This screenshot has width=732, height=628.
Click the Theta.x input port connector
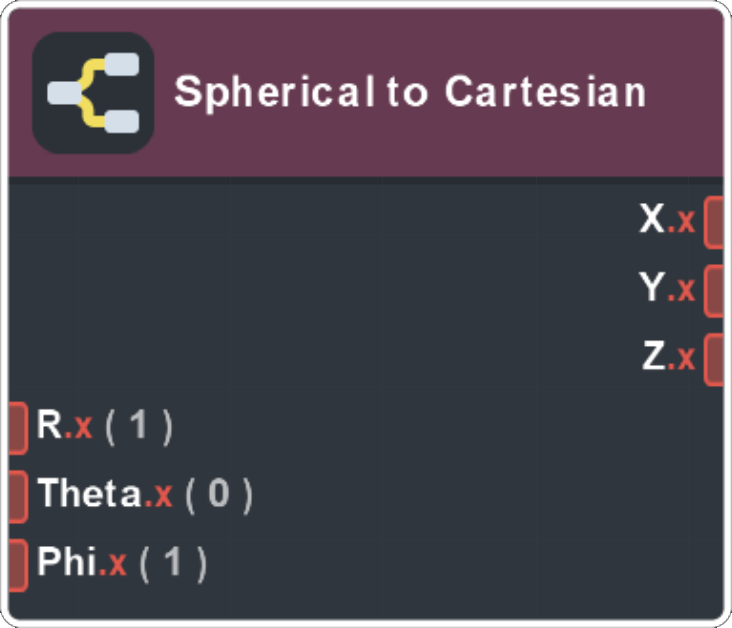[17, 496]
